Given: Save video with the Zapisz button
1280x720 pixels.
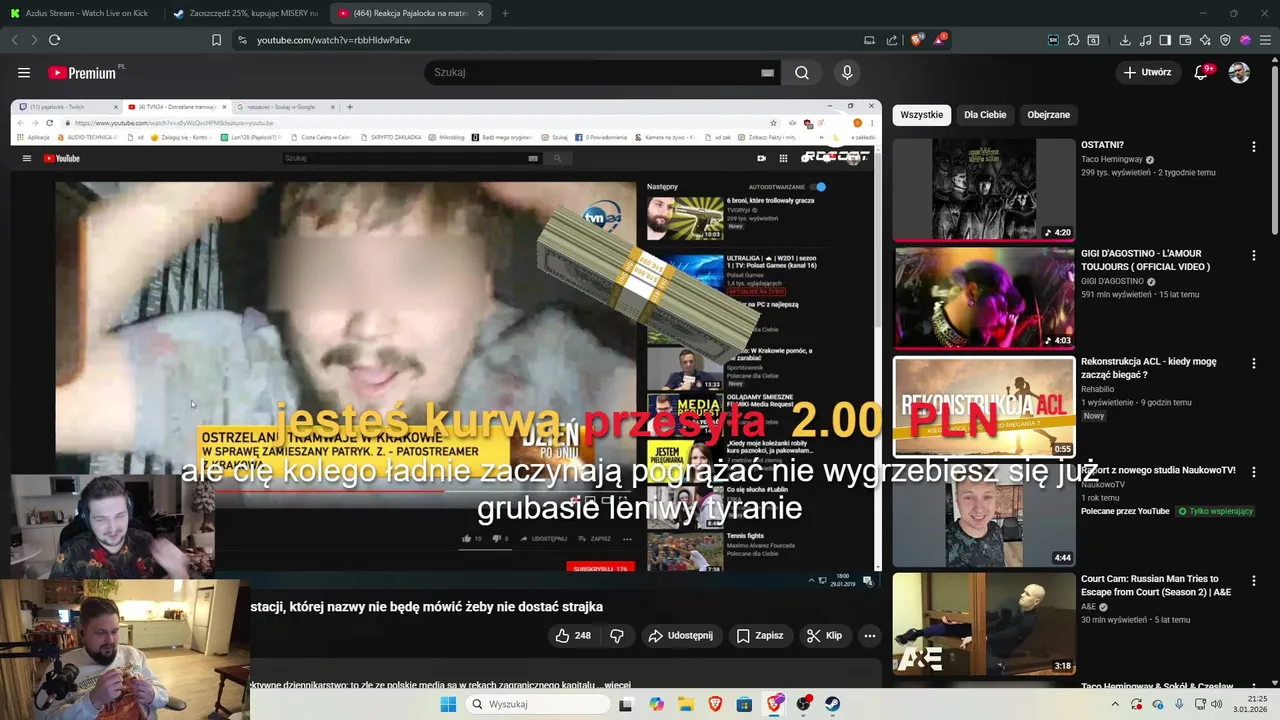Looking at the screenshot, I should tap(760, 635).
